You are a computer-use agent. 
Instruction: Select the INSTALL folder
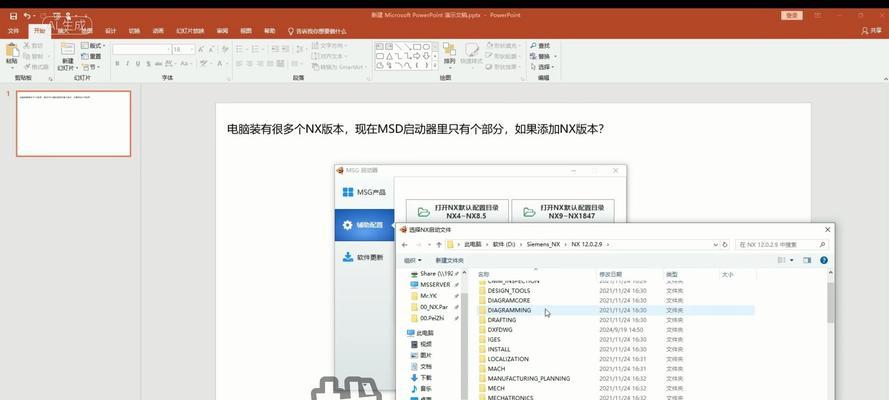(499, 350)
